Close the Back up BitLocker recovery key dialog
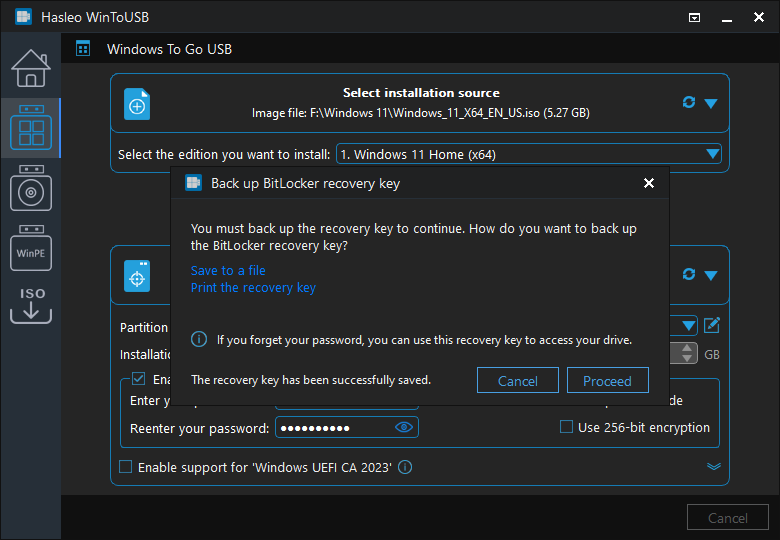780x540 pixels. tap(649, 183)
